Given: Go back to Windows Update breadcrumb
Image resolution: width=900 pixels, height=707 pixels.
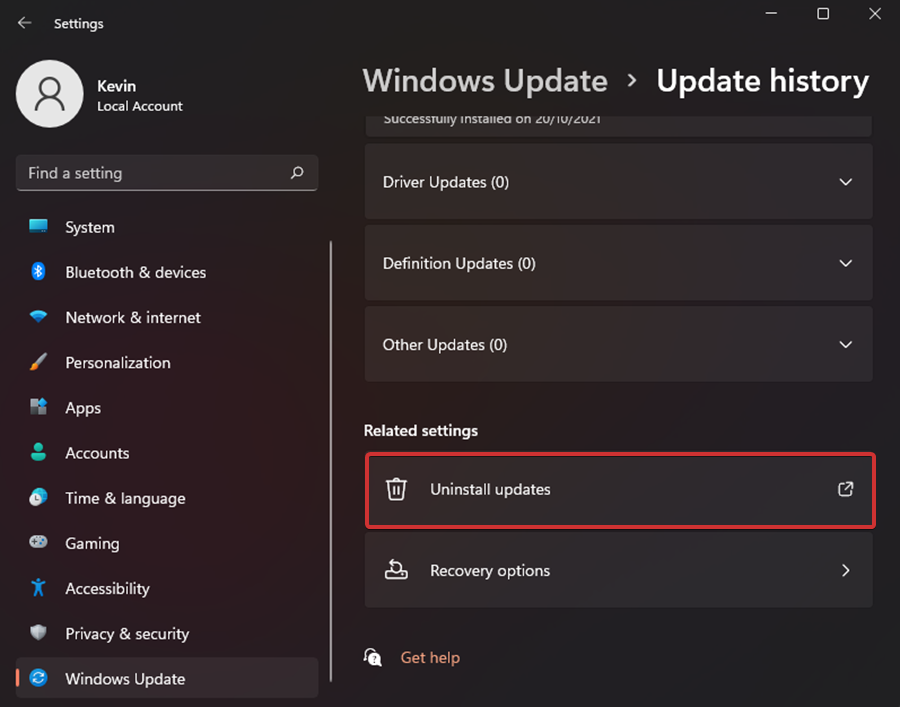Looking at the screenshot, I should [485, 81].
